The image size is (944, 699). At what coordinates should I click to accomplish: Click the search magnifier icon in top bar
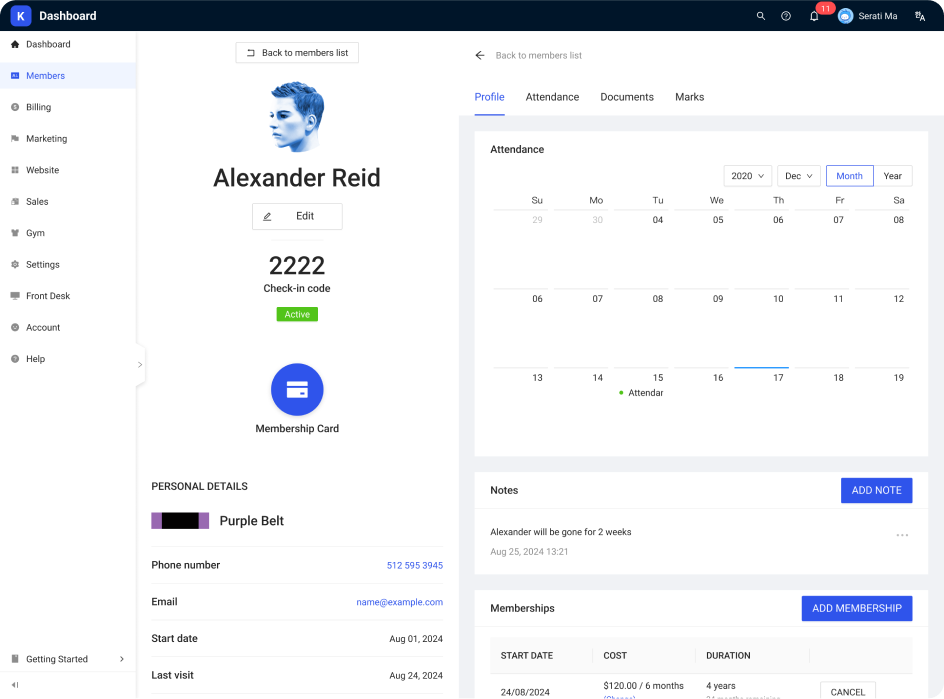tap(761, 16)
